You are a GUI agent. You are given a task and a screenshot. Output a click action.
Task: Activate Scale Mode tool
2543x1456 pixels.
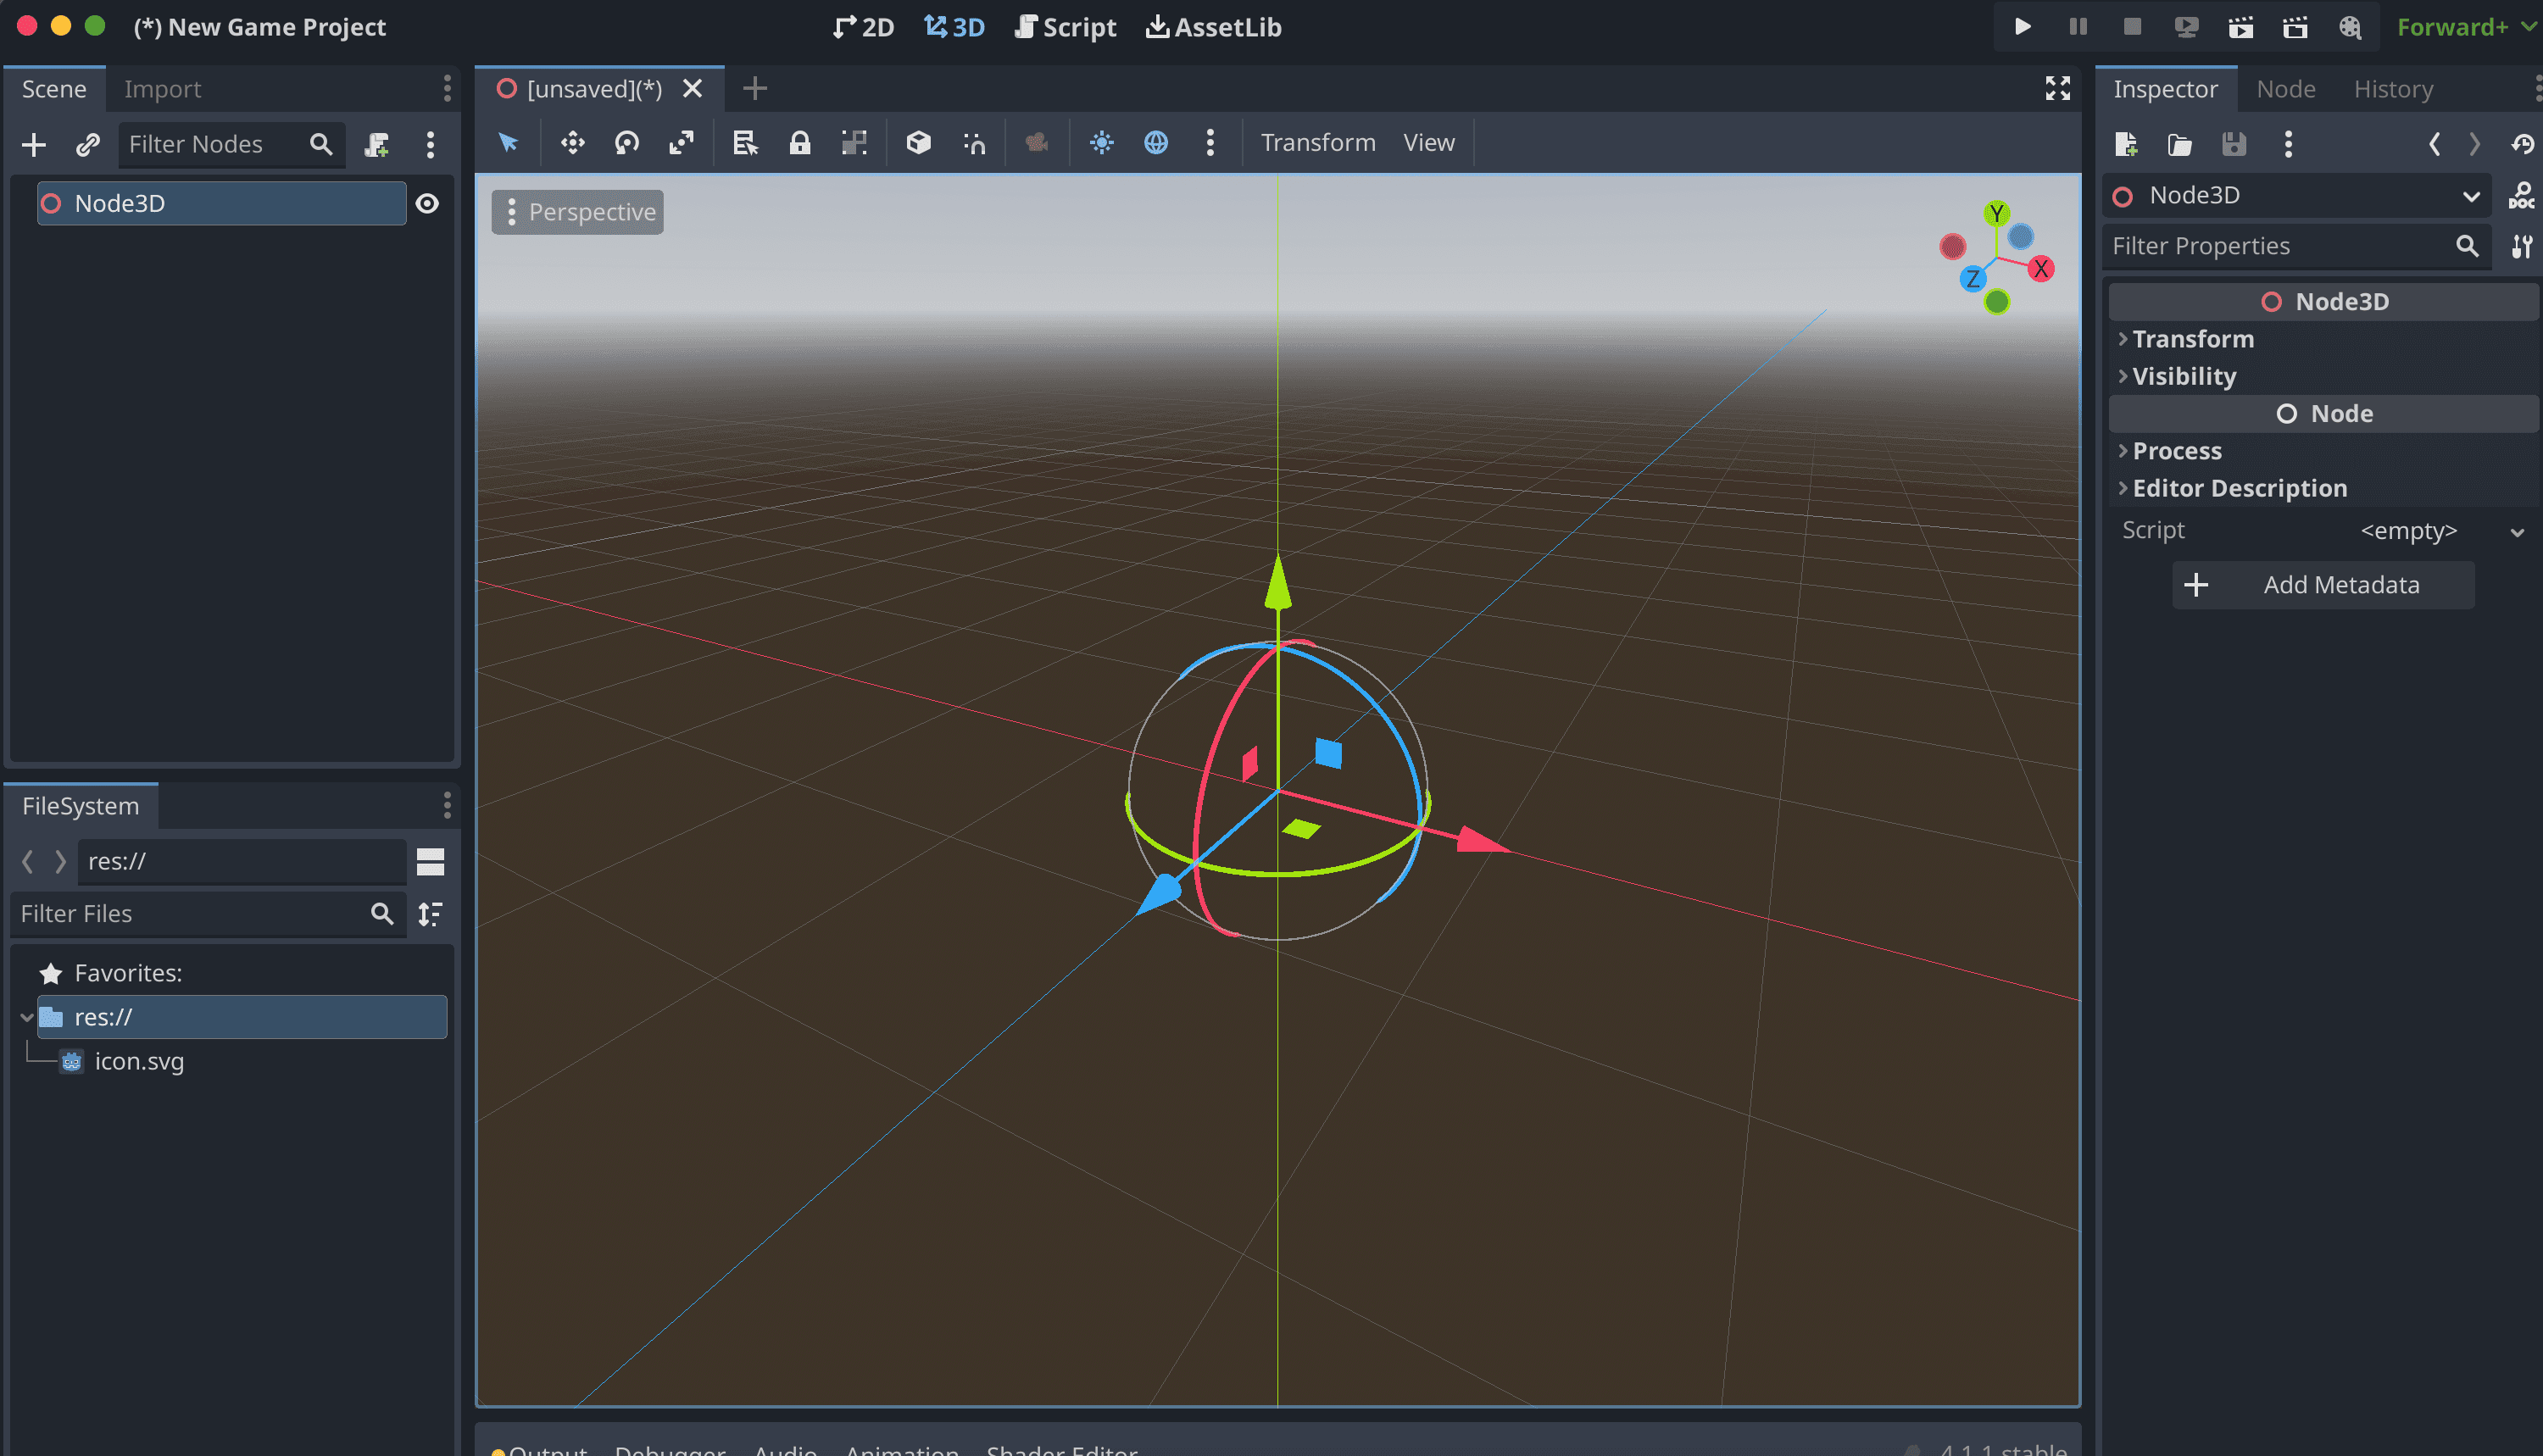click(681, 143)
